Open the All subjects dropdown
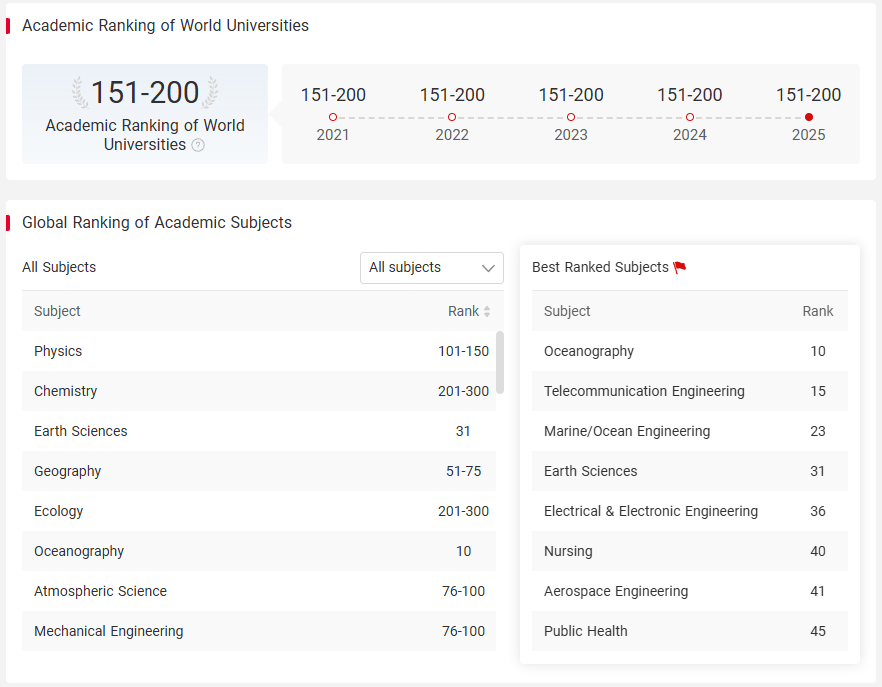The image size is (882, 687). click(431, 268)
